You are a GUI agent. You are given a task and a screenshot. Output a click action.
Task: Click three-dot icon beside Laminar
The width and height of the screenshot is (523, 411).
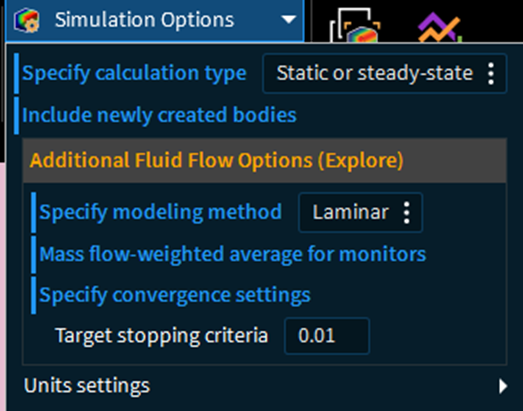(x=406, y=213)
